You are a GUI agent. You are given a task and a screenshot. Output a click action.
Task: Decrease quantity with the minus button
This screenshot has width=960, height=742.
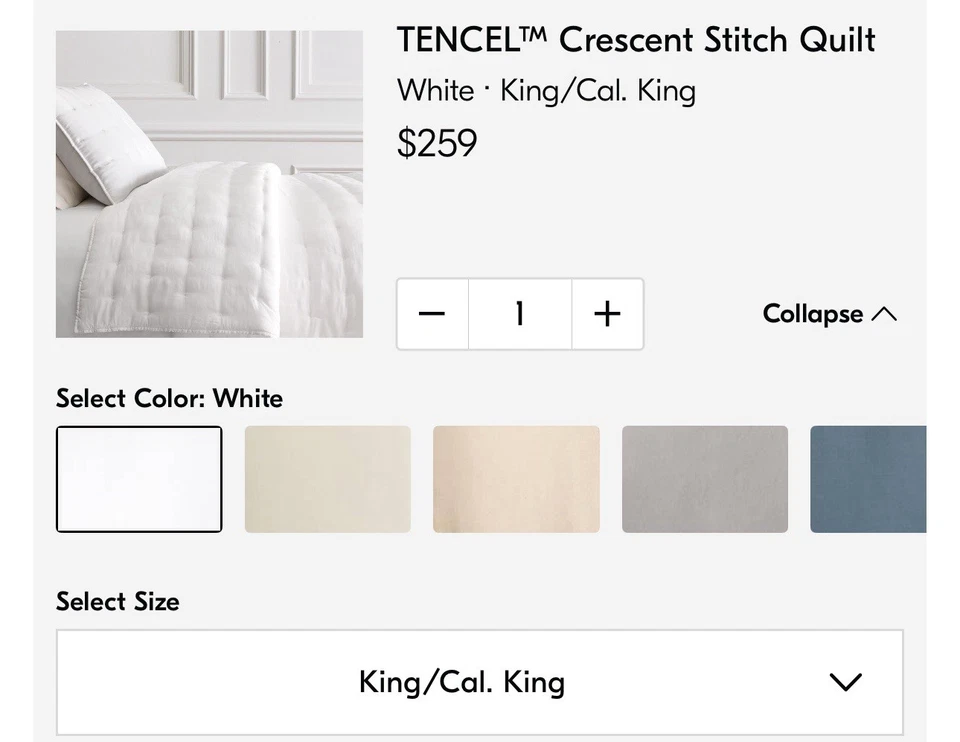[x=432, y=314]
